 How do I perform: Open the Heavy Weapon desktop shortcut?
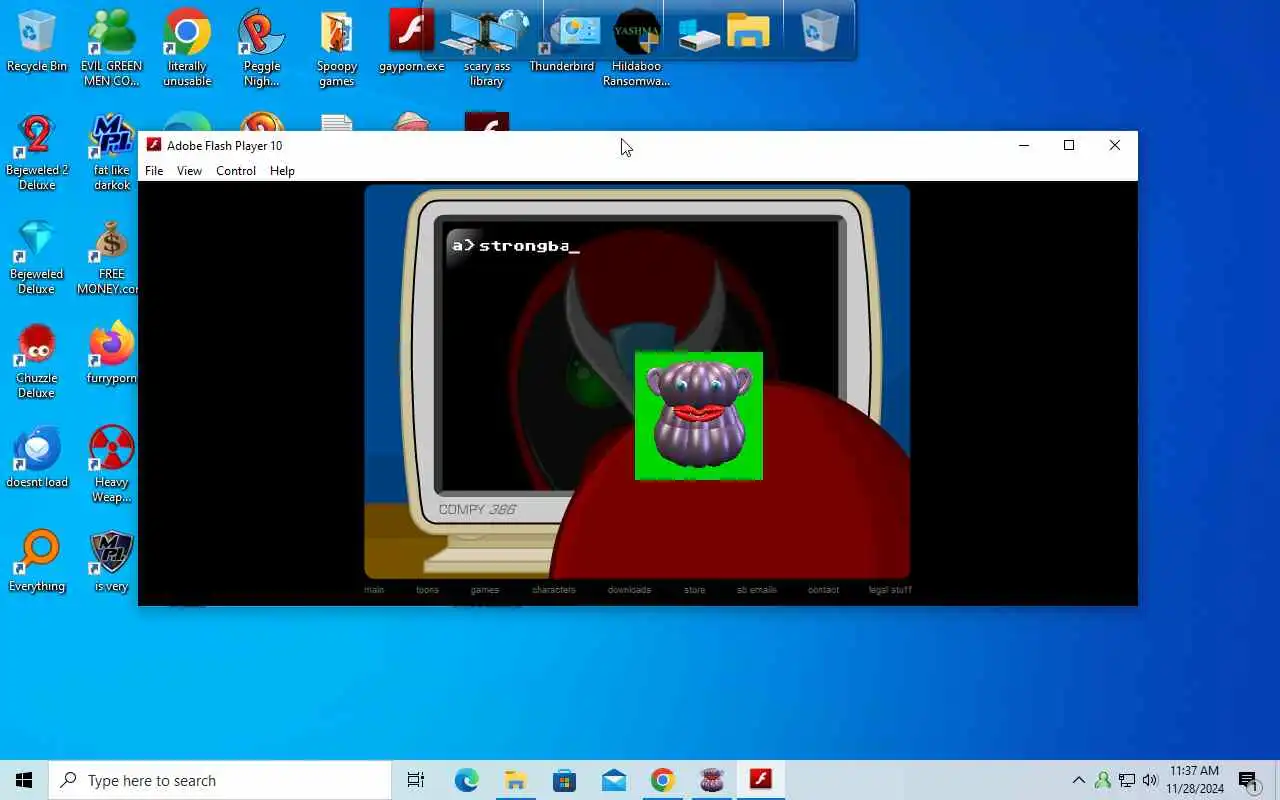pos(112,465)
